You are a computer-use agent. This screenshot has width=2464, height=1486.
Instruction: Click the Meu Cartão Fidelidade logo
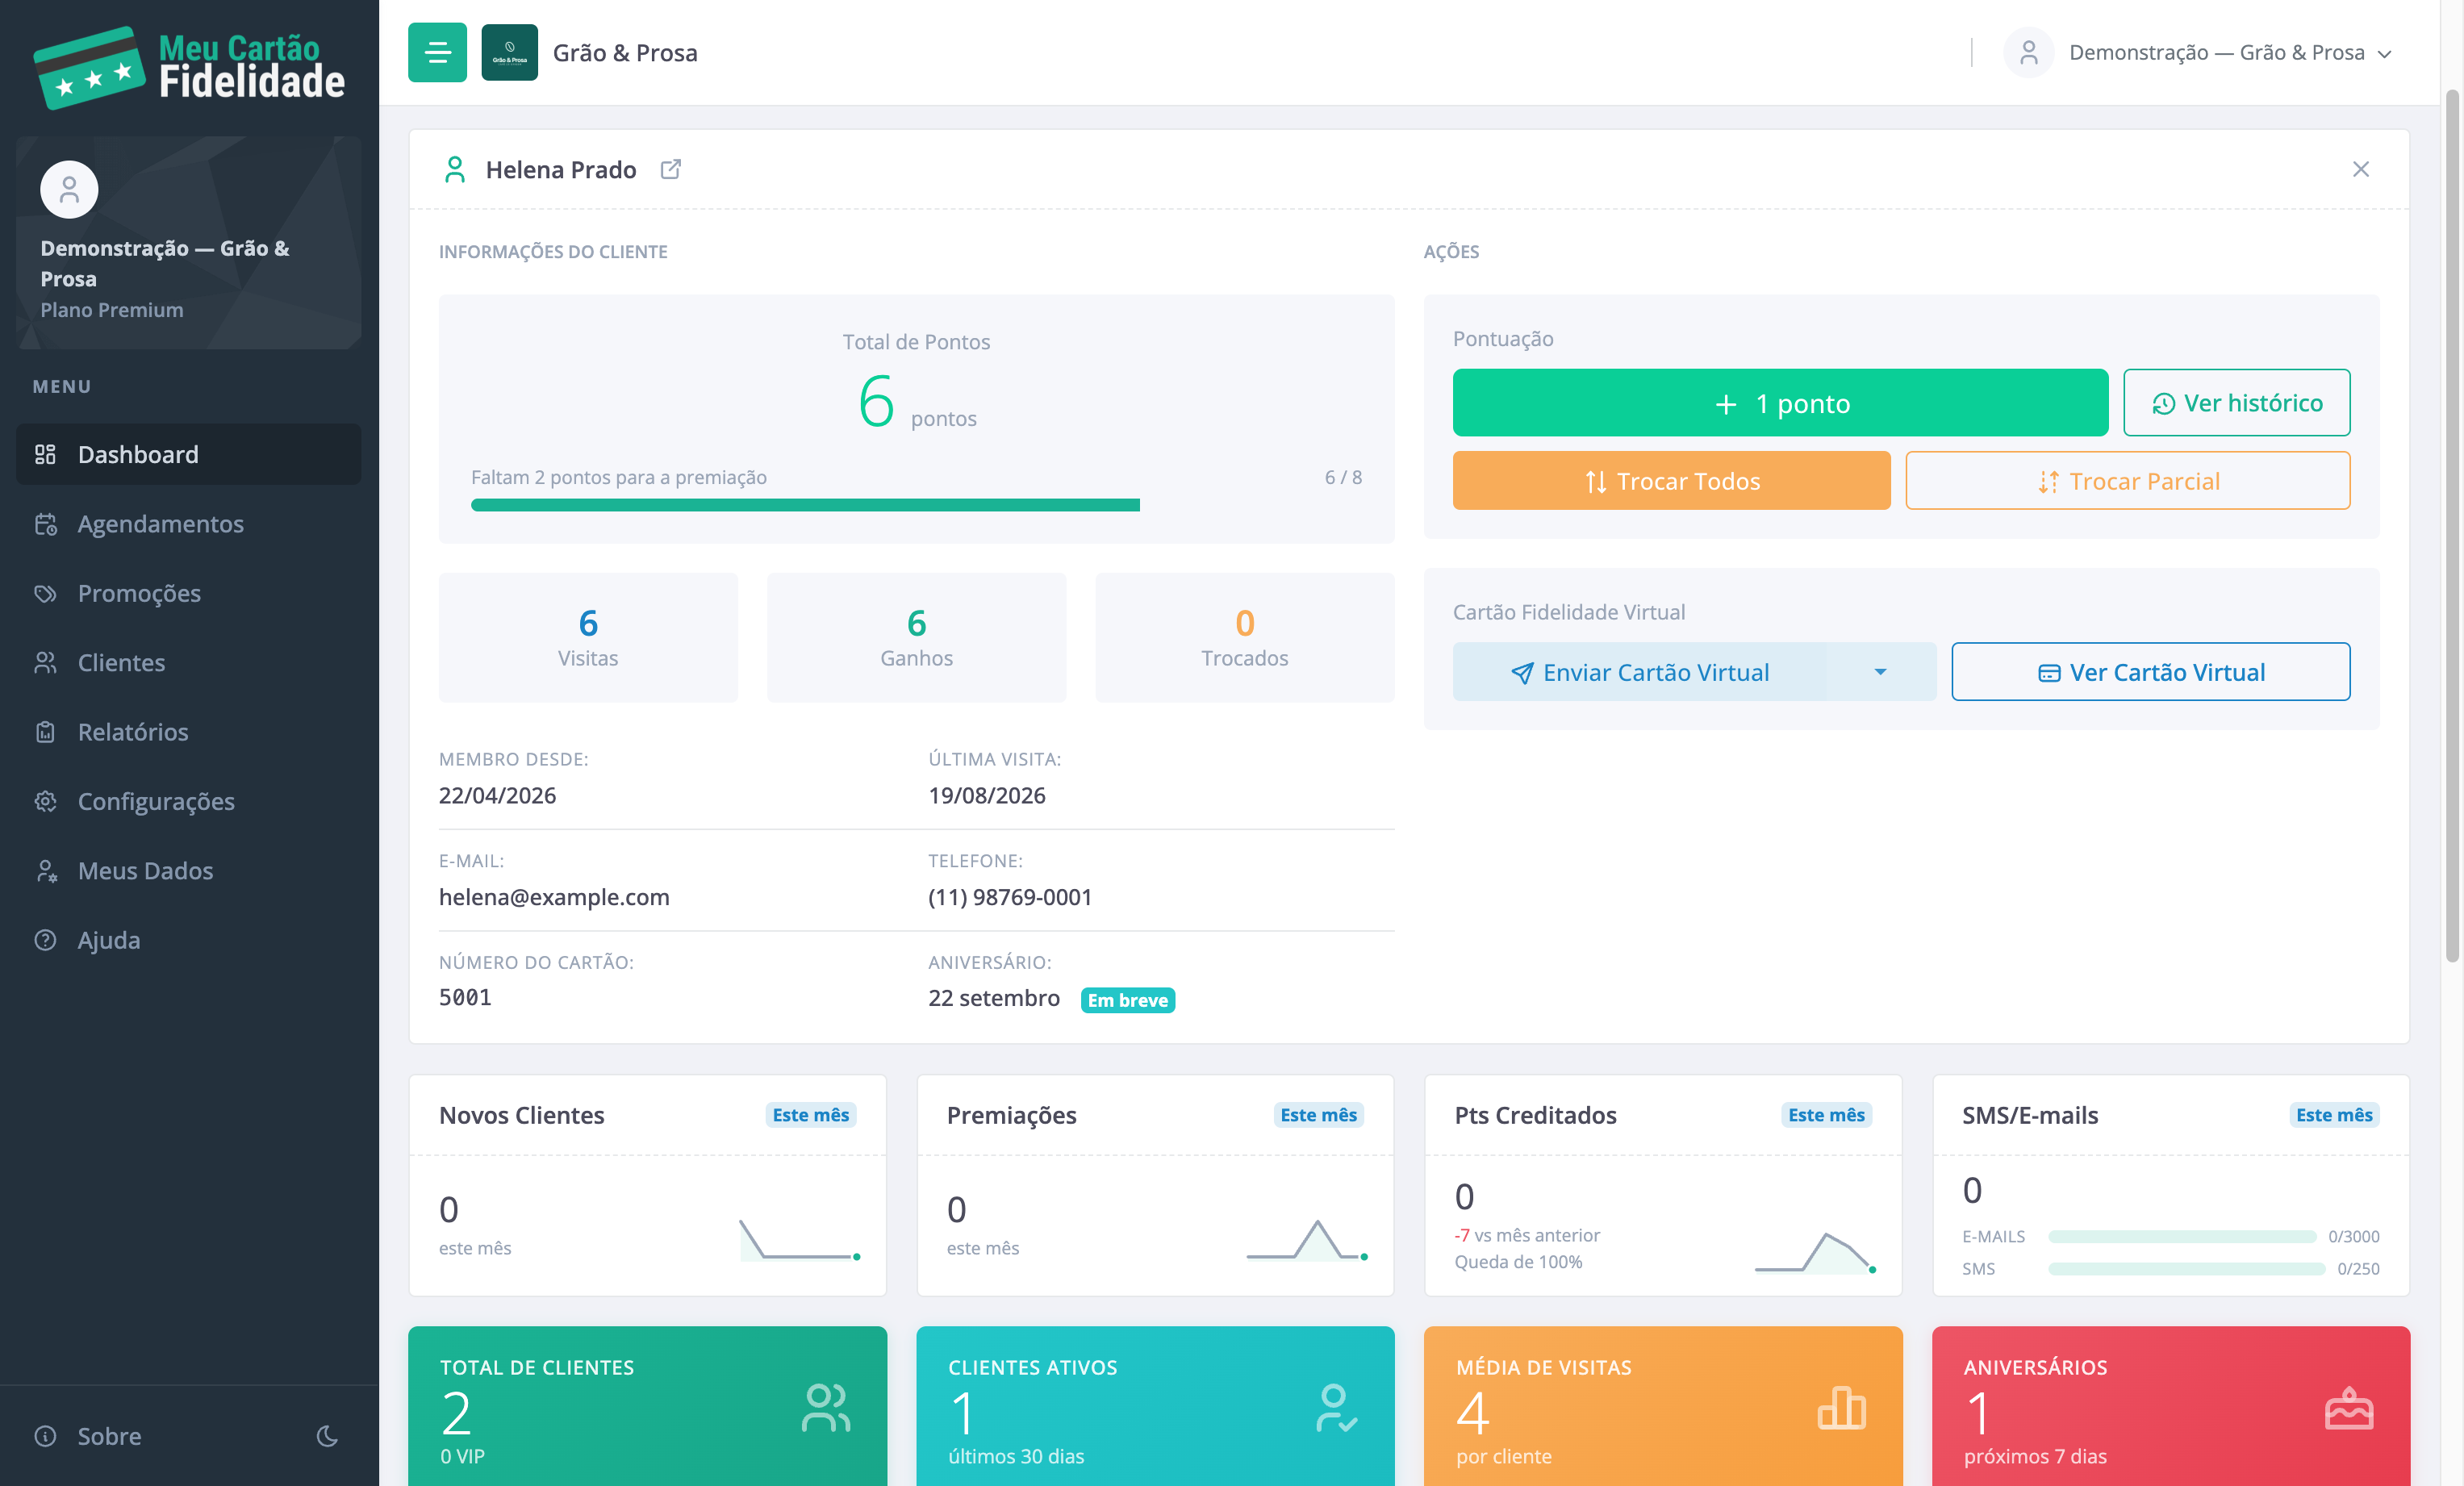[189, 67]
